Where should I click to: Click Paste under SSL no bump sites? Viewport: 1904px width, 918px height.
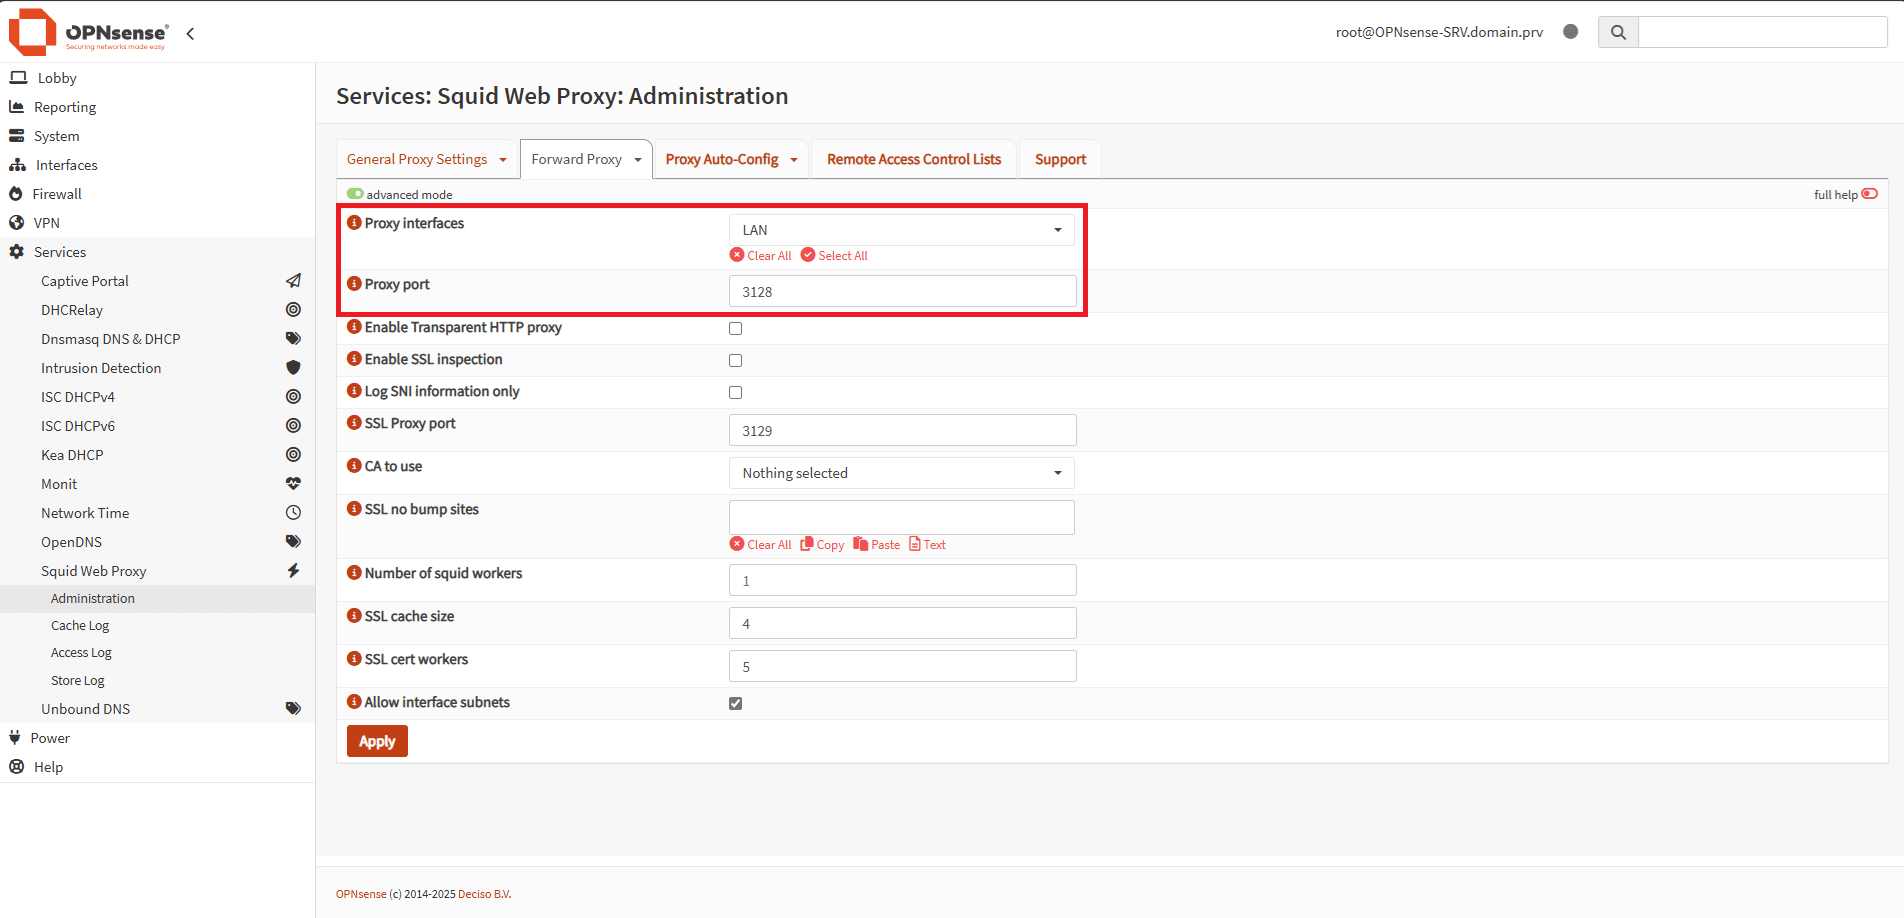point(877,545)
